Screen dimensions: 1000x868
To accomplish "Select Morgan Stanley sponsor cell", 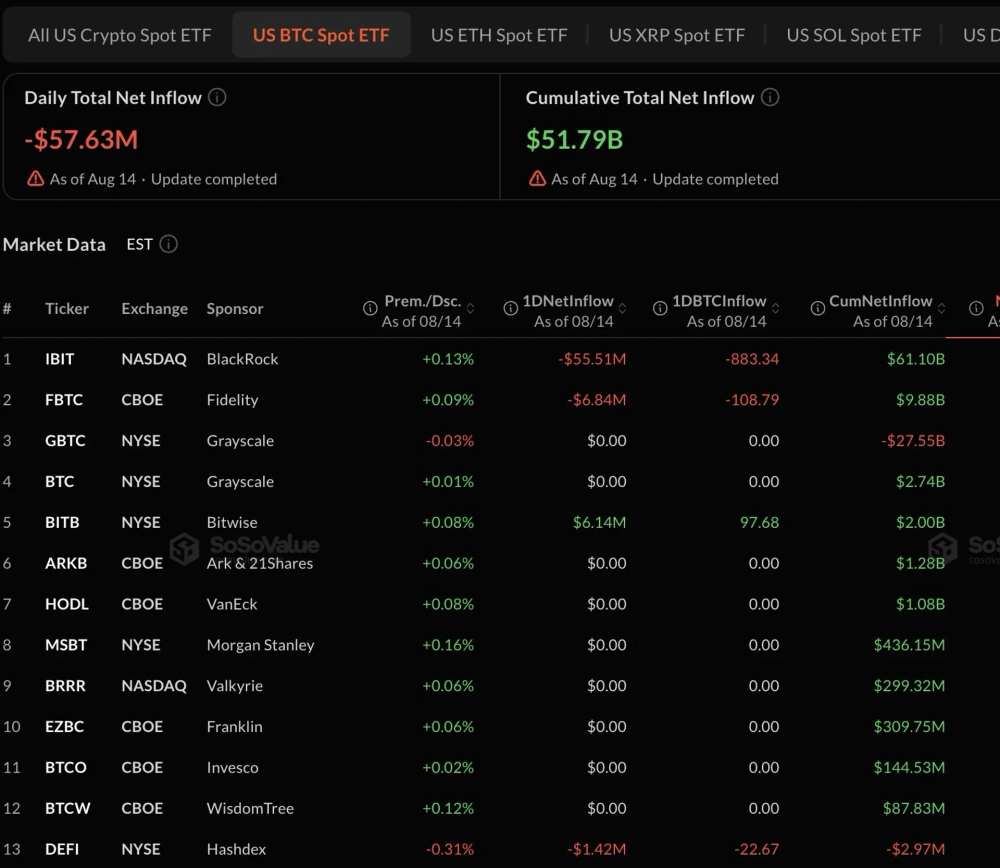I will click(260, 645).
